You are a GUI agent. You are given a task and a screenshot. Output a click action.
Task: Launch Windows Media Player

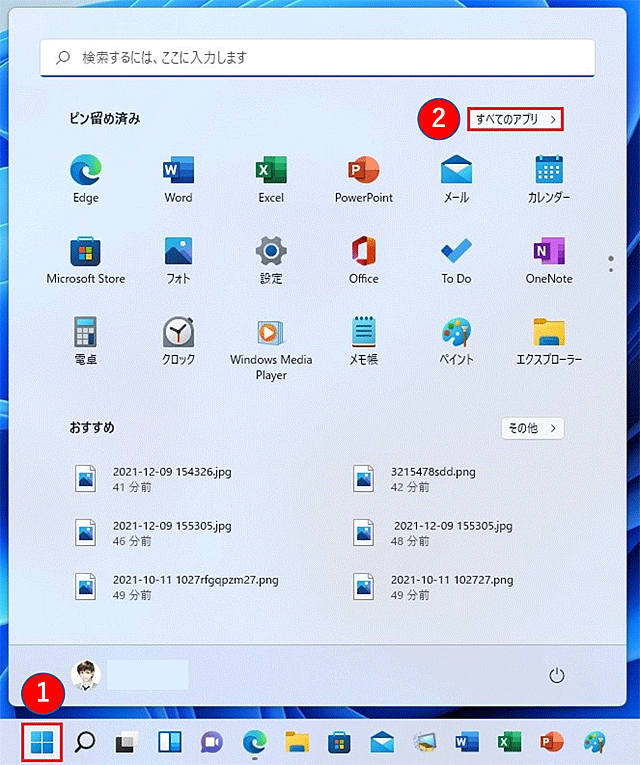pyautogui.click(x=271, y=349)
